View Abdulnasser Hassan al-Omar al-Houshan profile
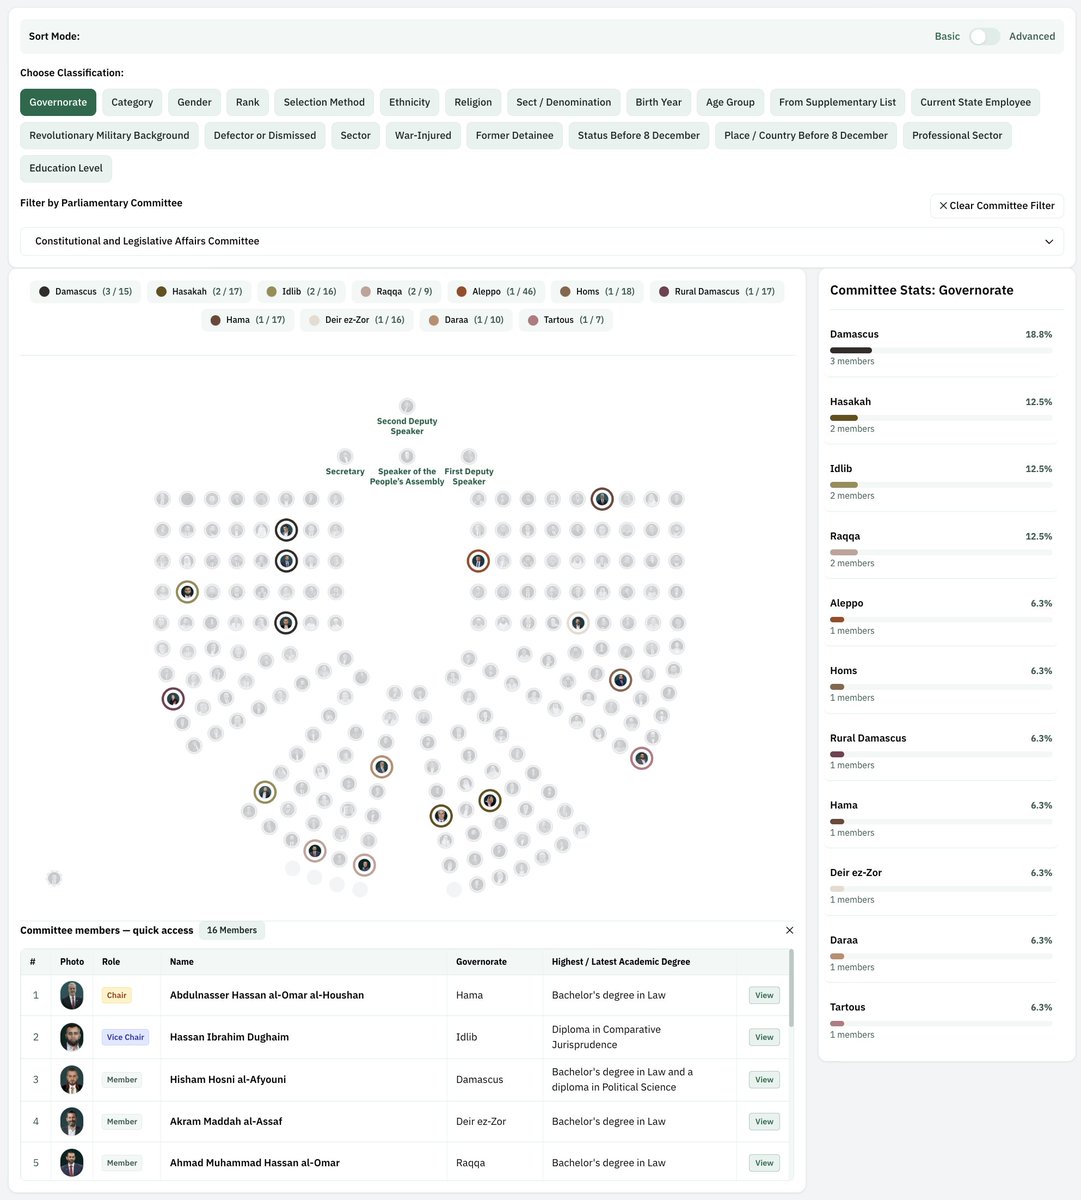The image size is (1081, 1200). pyautogui.click(x=764, y=995)
